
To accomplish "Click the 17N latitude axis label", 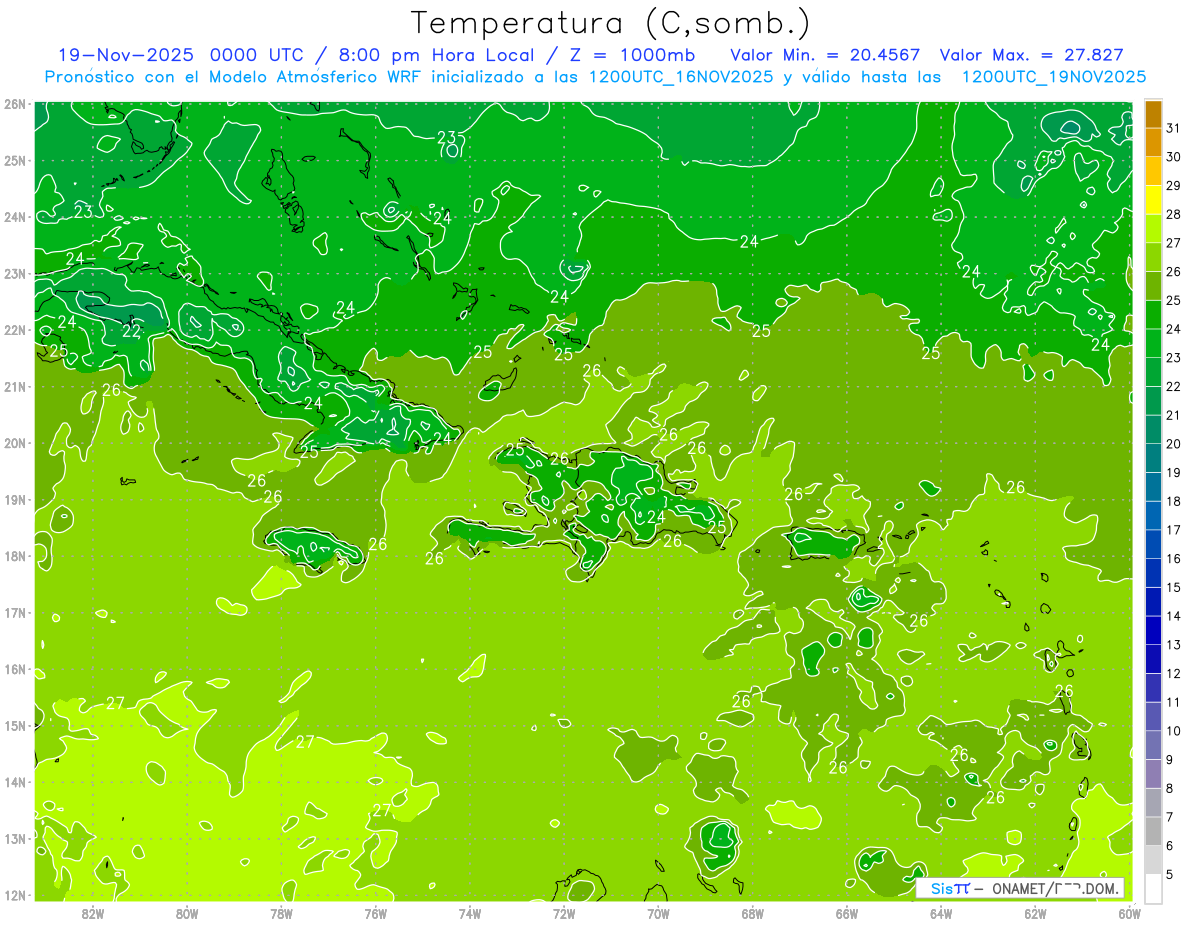I will (14, 612).
